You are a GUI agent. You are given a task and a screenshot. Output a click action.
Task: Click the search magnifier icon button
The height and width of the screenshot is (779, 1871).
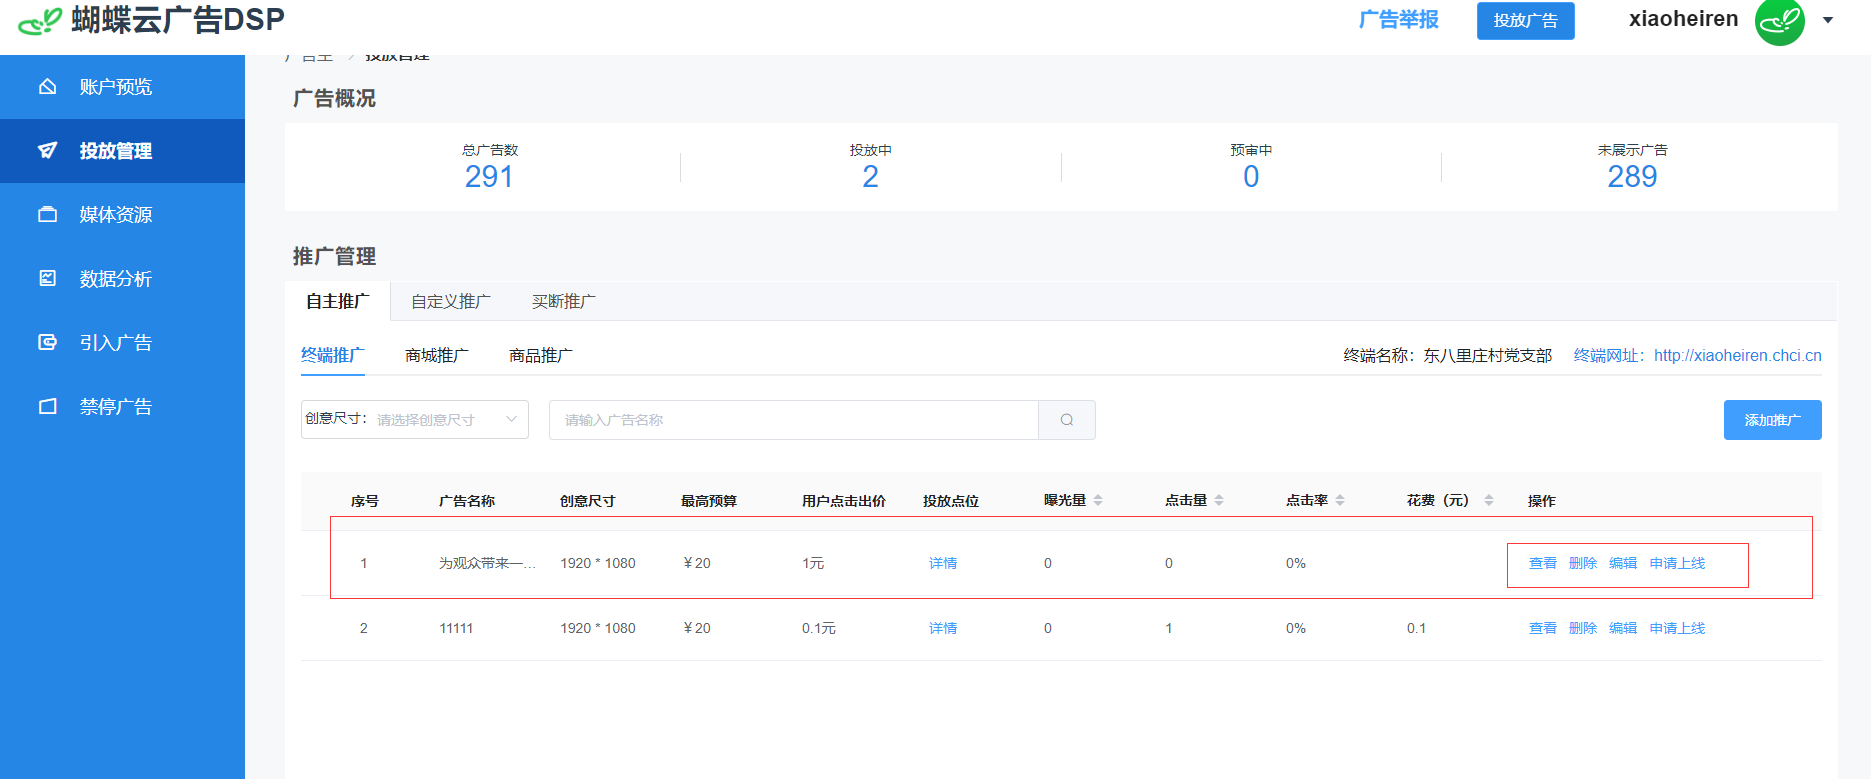[1066, 420]
